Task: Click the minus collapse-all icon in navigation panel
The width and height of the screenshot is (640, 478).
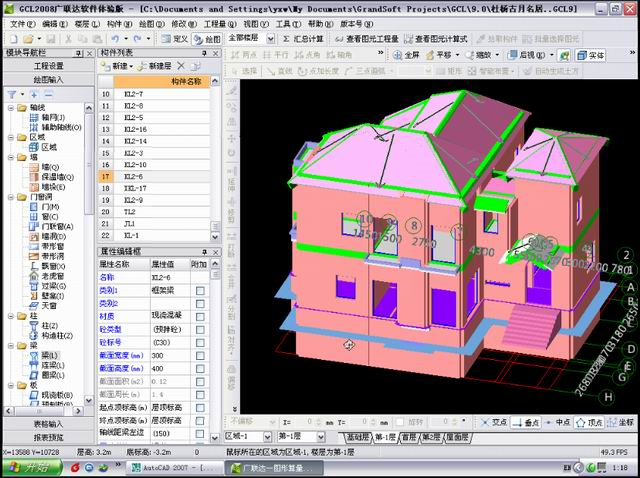Action: [49, 95]
